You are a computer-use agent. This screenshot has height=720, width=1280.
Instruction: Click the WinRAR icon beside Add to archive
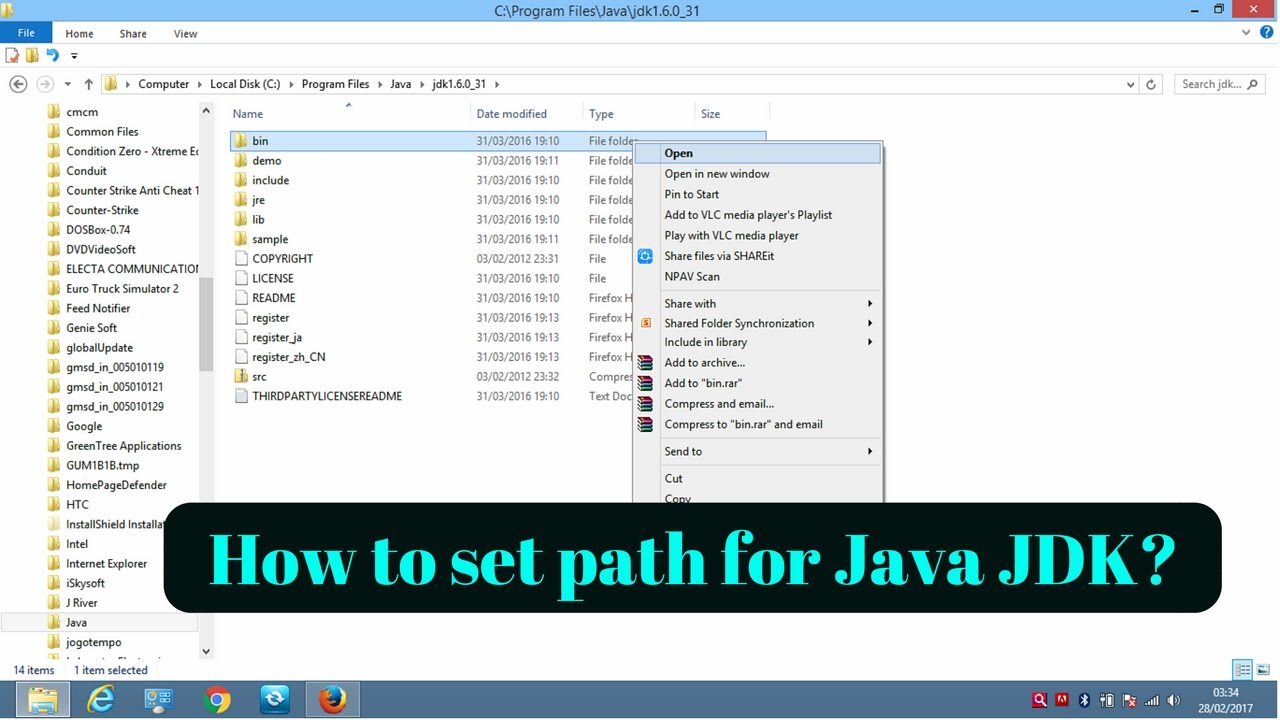646,363
